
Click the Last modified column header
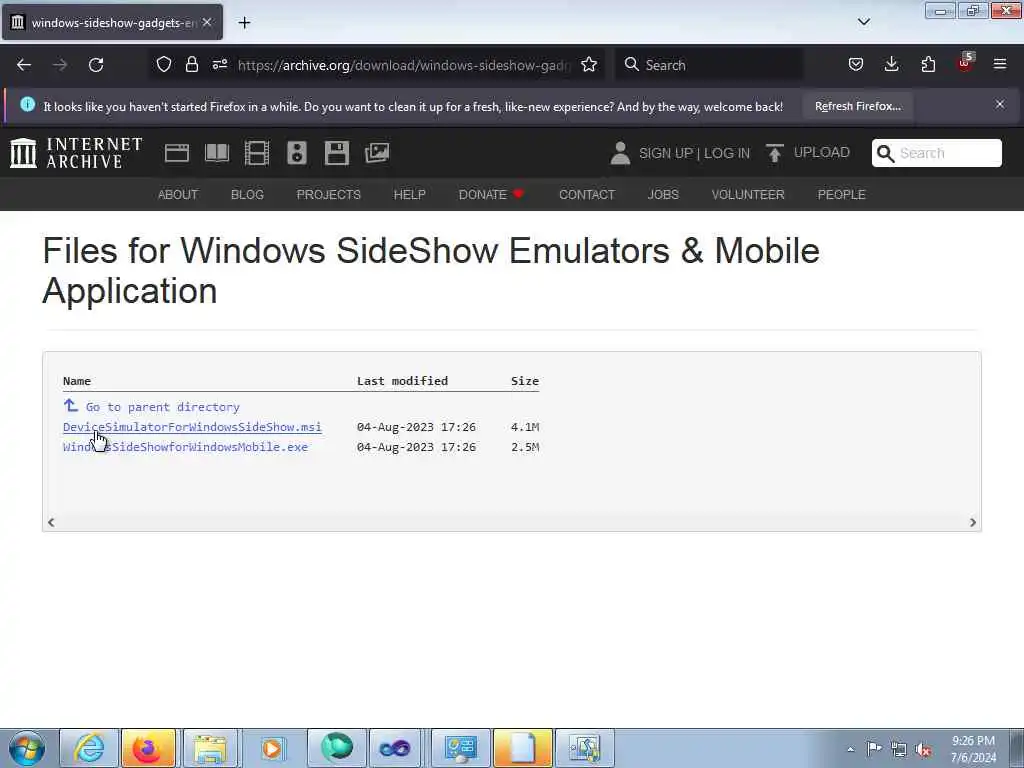402,381
